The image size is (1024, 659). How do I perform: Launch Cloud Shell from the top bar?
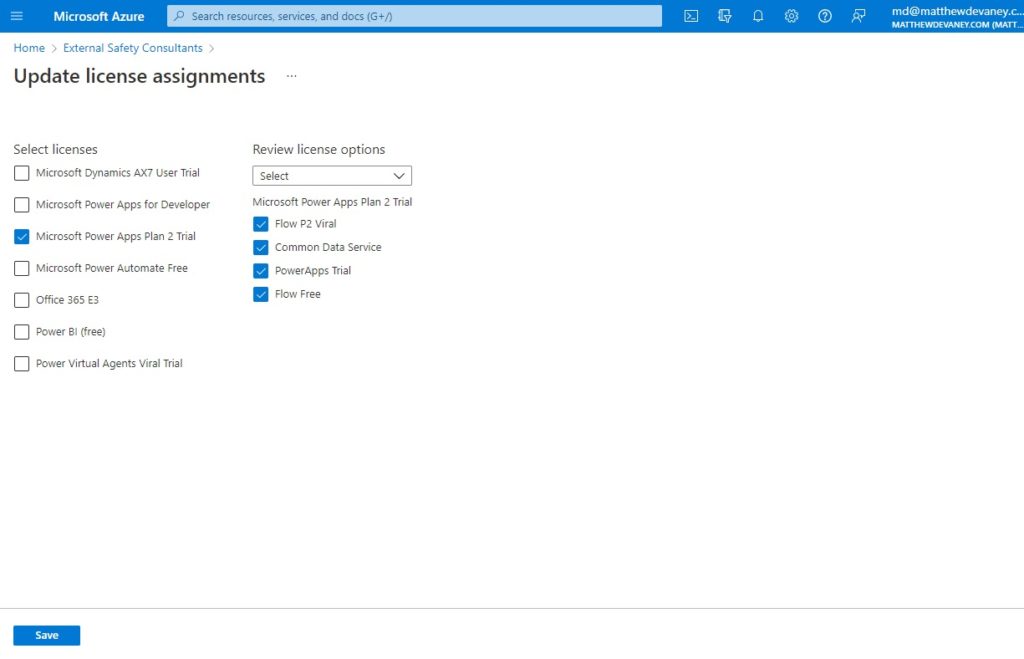point(691,16)
